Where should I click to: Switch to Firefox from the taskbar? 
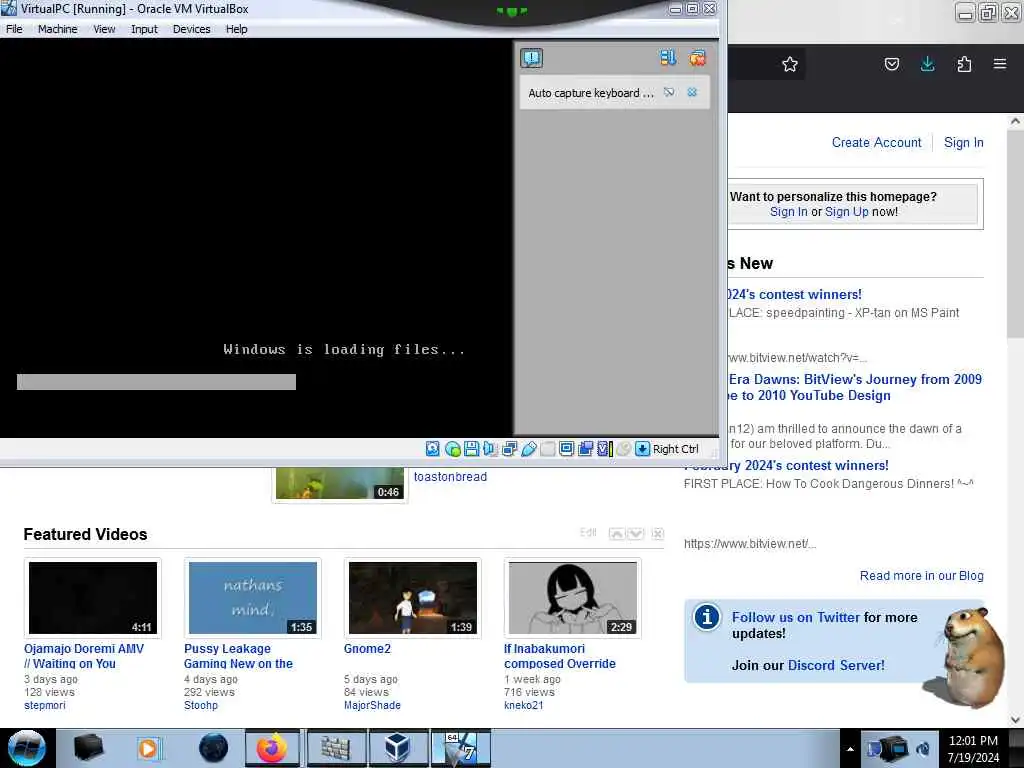[x=272, y=748]
